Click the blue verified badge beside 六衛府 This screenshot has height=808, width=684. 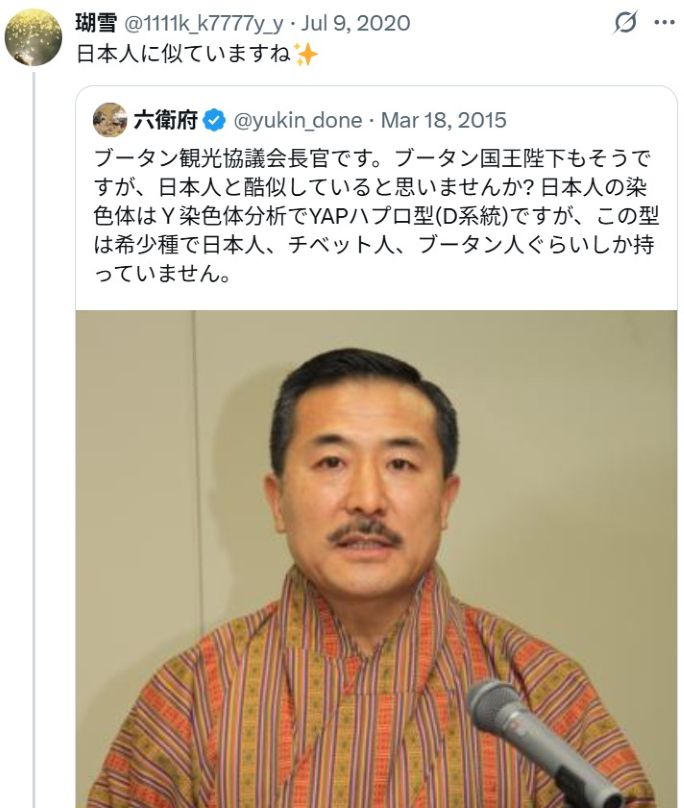coord(214,121)
